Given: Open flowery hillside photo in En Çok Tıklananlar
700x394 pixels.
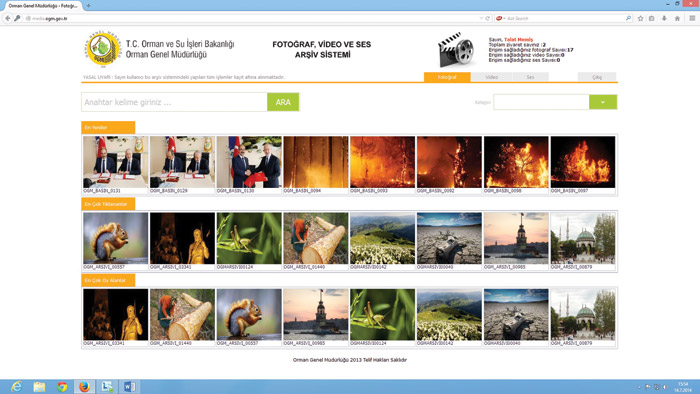Looking at the screenshot, I should coord(383,238).
